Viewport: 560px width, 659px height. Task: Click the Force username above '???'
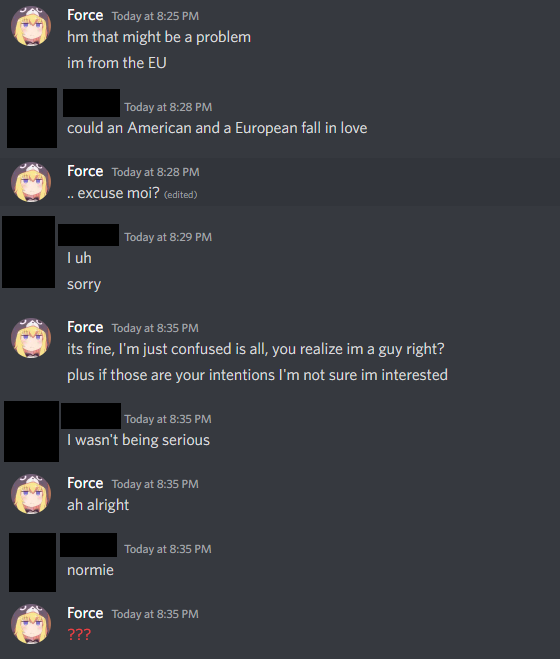pyautogui.click(x=85, y=613)
